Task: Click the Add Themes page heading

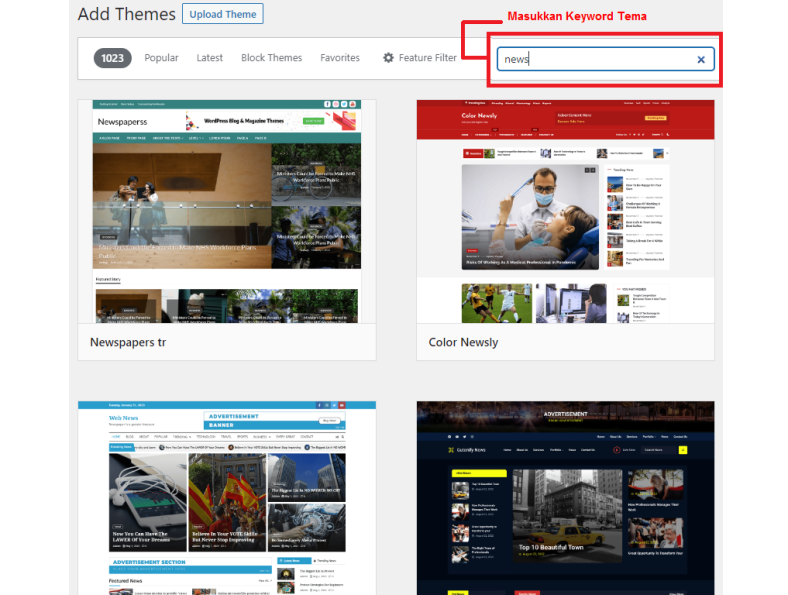Action: [127, 14]
